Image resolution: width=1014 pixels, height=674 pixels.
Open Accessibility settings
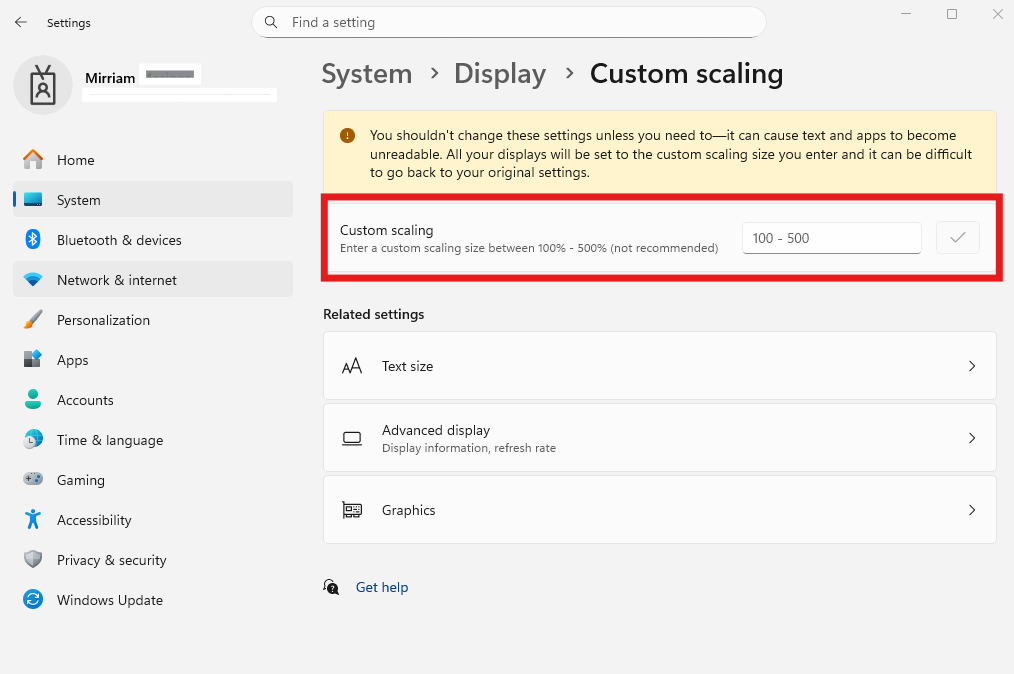pyautogui.click(x=153, y=520)
